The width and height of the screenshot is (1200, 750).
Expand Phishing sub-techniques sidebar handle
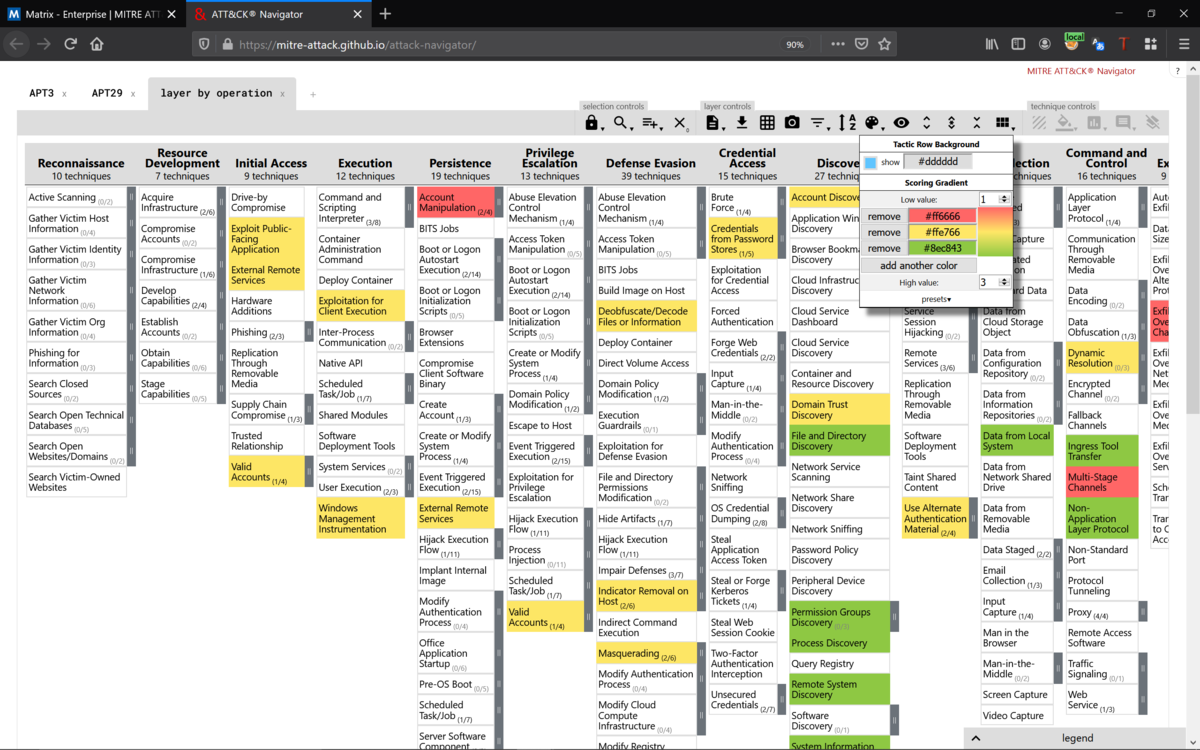[x=309, y=333]
